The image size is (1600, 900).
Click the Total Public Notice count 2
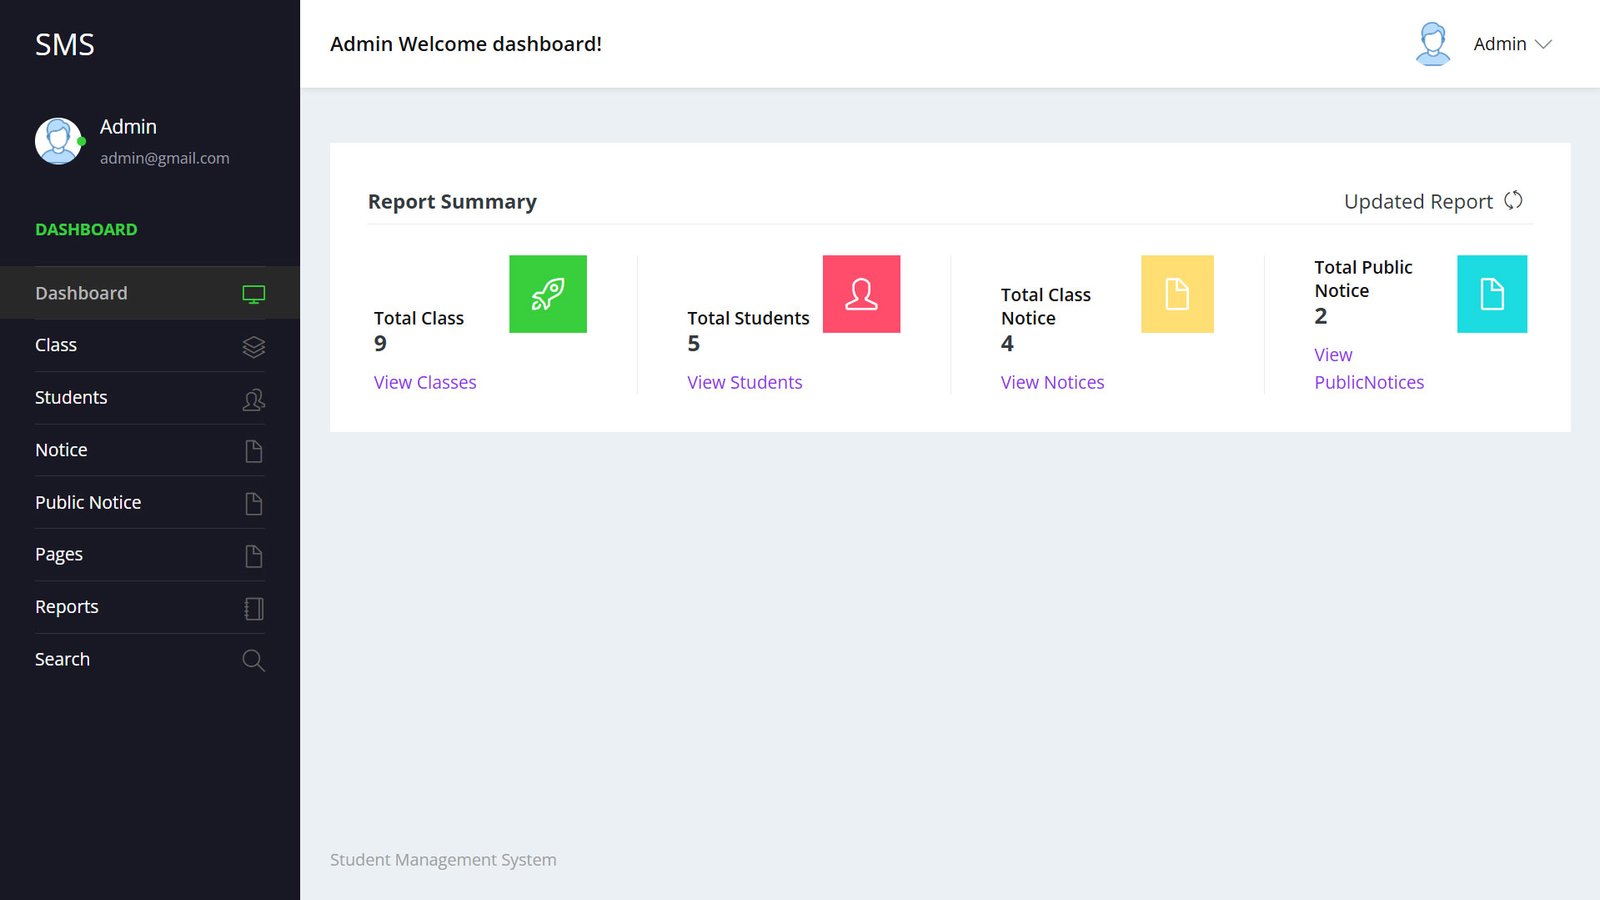click(1321, 316)
